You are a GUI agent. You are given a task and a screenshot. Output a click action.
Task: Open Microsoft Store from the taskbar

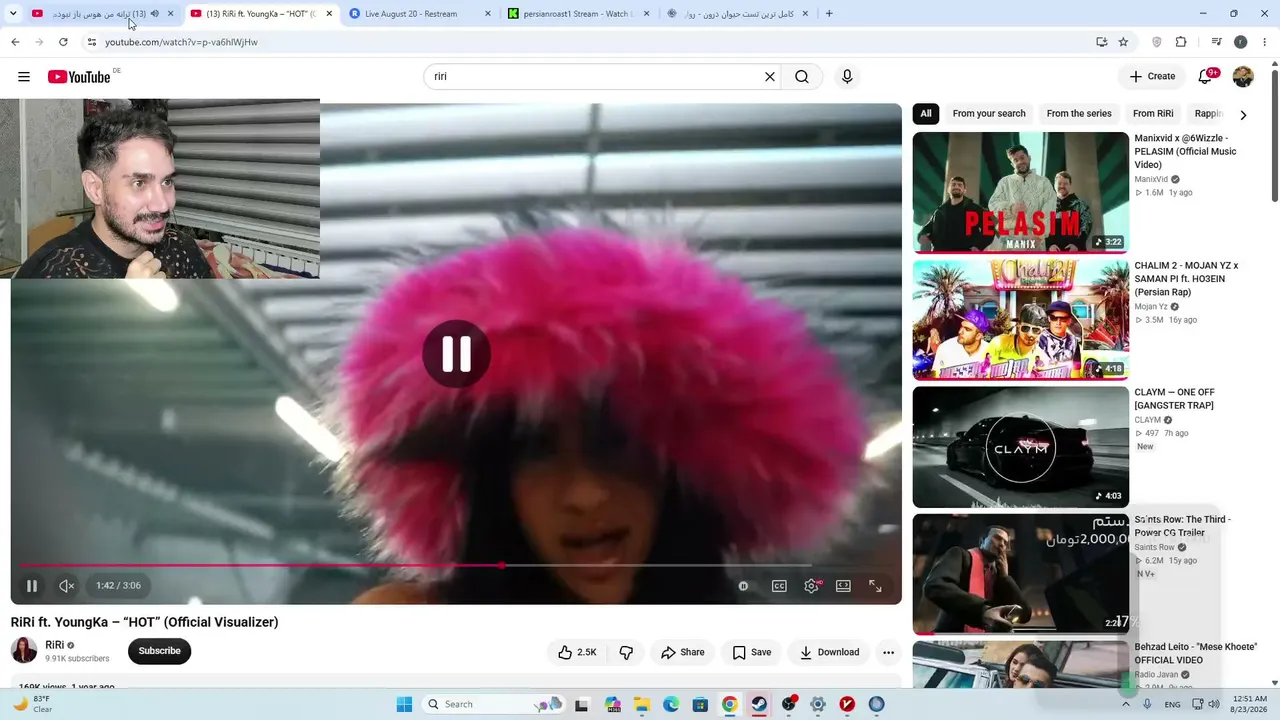pos(700,704)
